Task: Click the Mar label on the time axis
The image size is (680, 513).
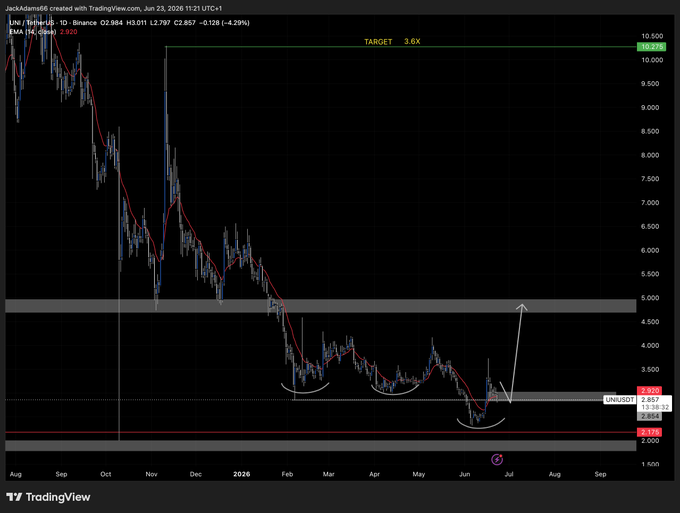Action: point(329,474)
